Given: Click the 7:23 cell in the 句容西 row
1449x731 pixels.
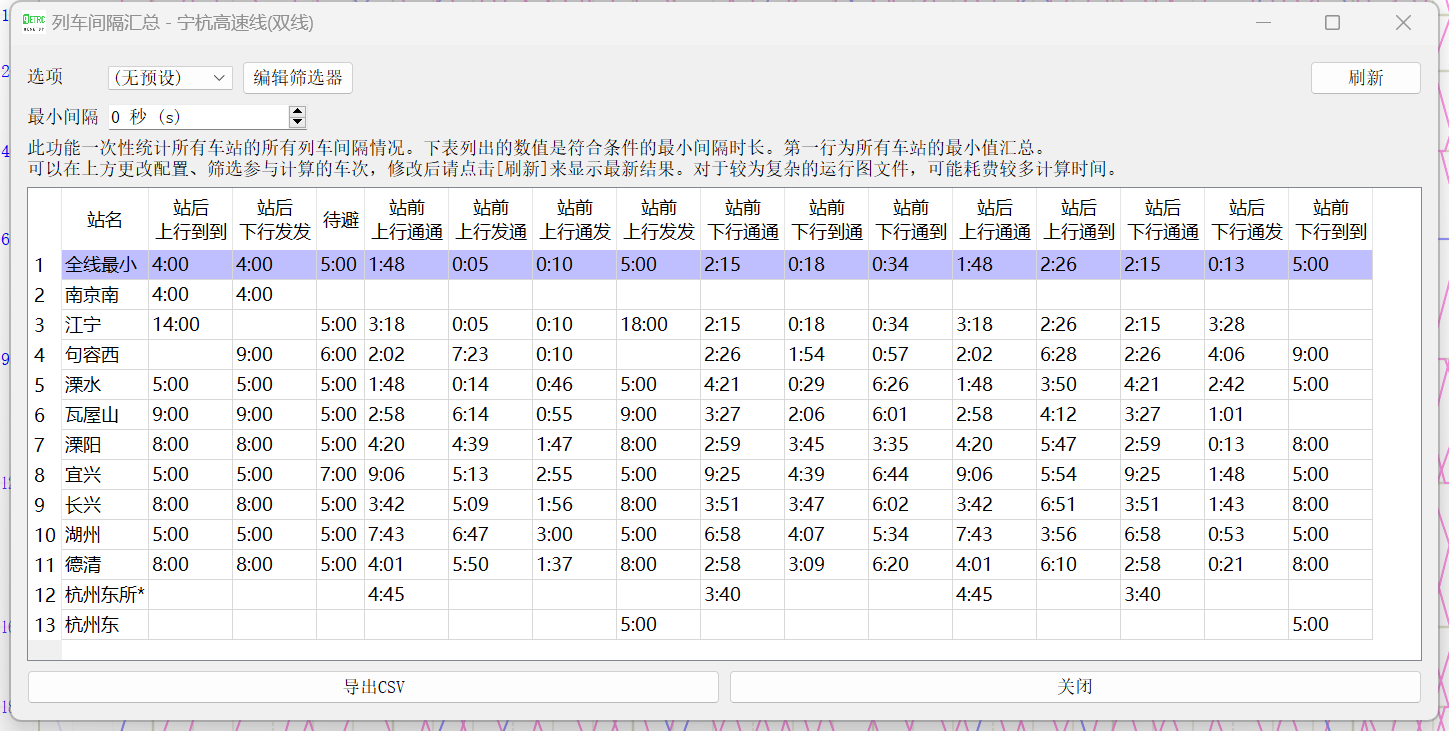Looking at the screenshot, I should tap(491, 355).
